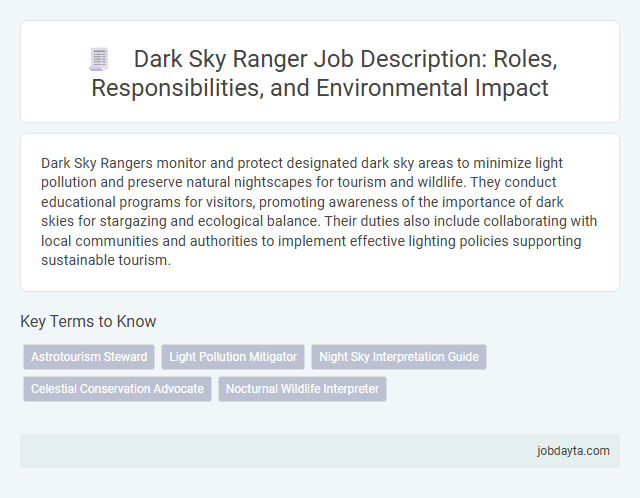The width and height of the screenshot is (640, 498).
Task: Click the Dark Sky Ranger Job Description title
Action: pos(324,73)
